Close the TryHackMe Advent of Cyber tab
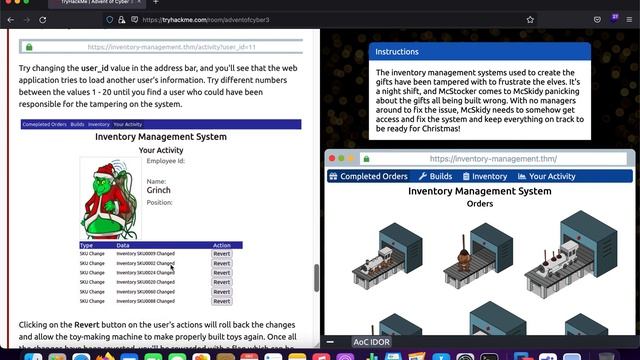The height and width of the screenshot is (360, 640). click(x=139, y=2)
